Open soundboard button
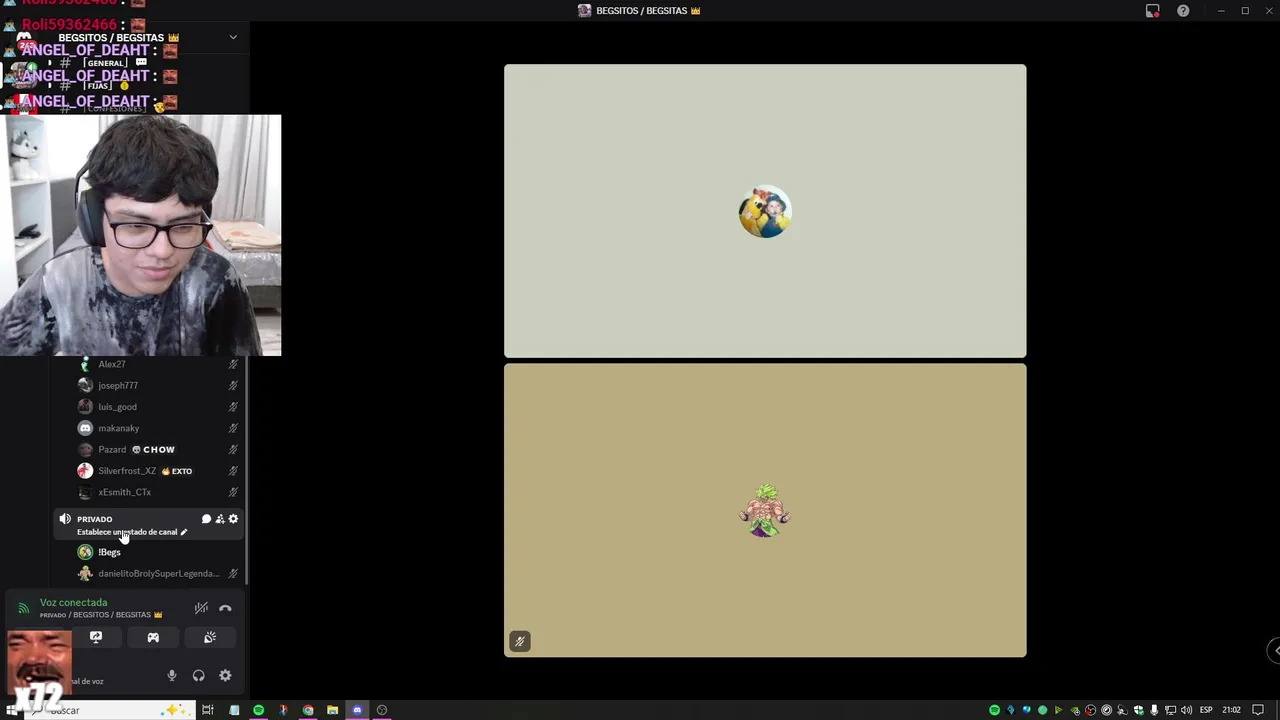1280x720 pixels. pos(210,637)
